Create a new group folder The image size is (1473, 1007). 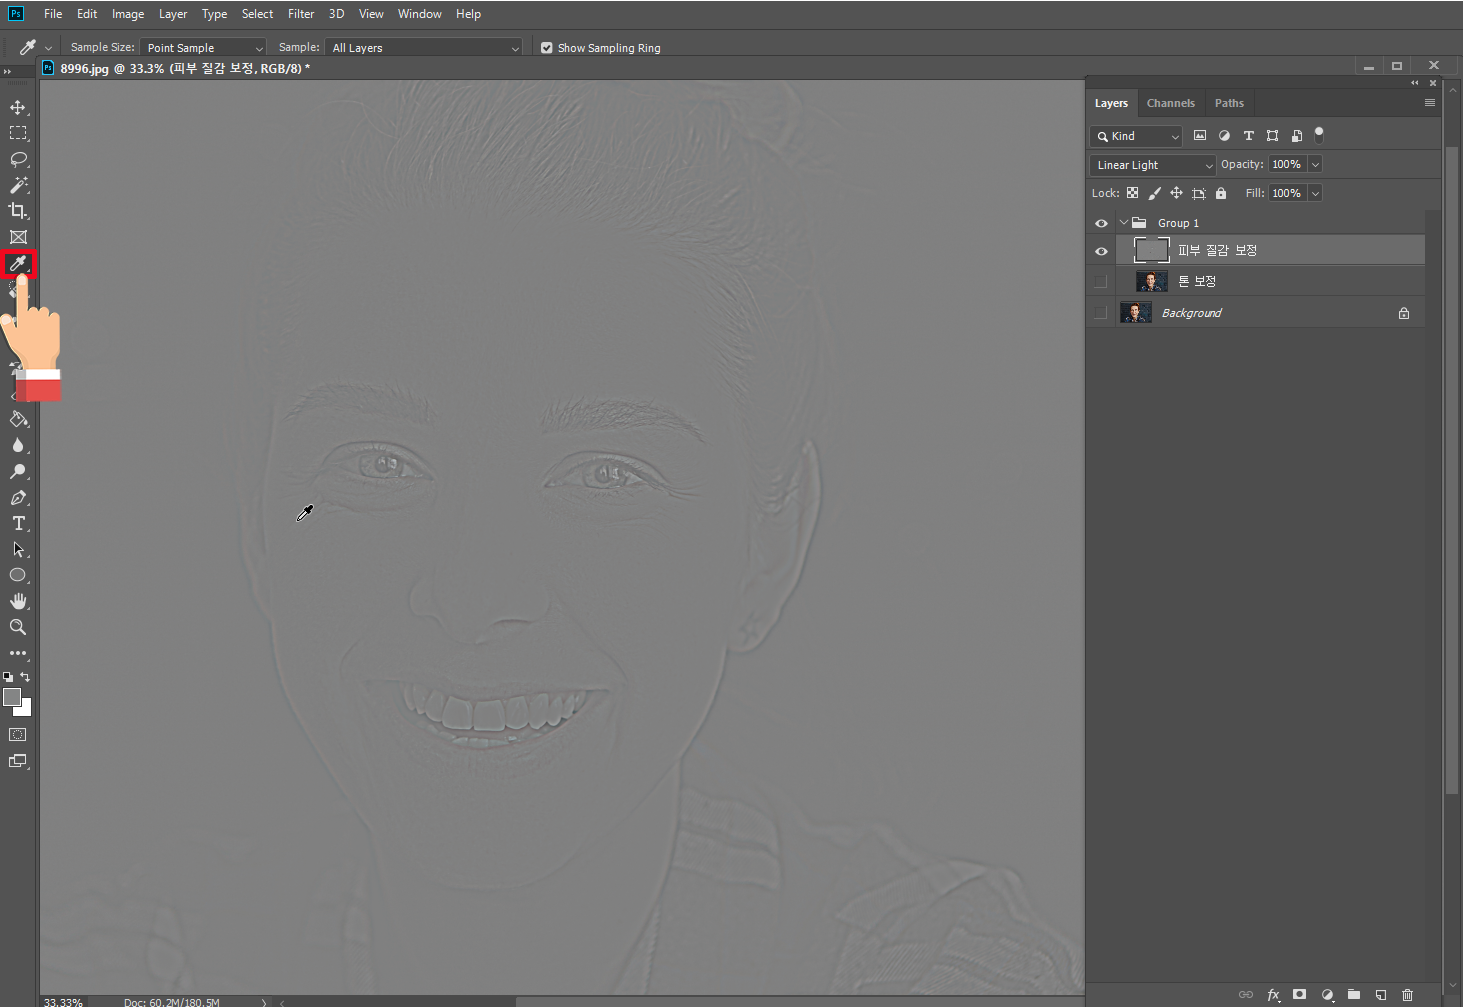point(1354,994)
